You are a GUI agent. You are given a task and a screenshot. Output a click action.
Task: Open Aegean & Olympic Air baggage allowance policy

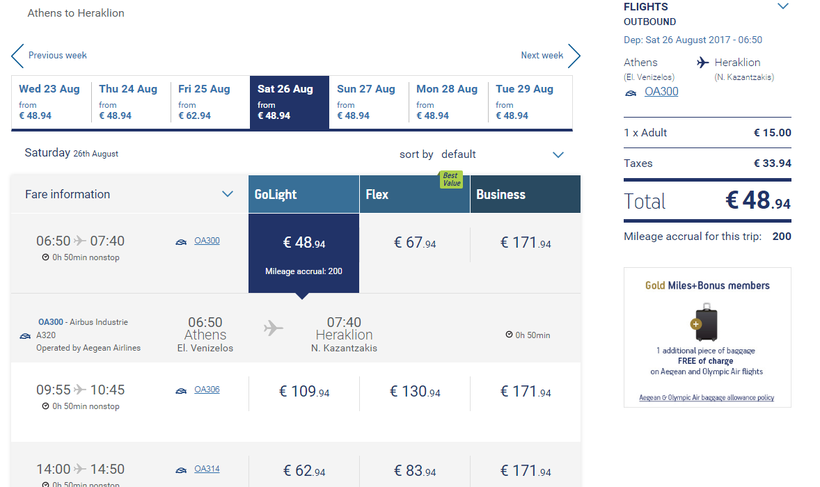click(x=706, y=398)
